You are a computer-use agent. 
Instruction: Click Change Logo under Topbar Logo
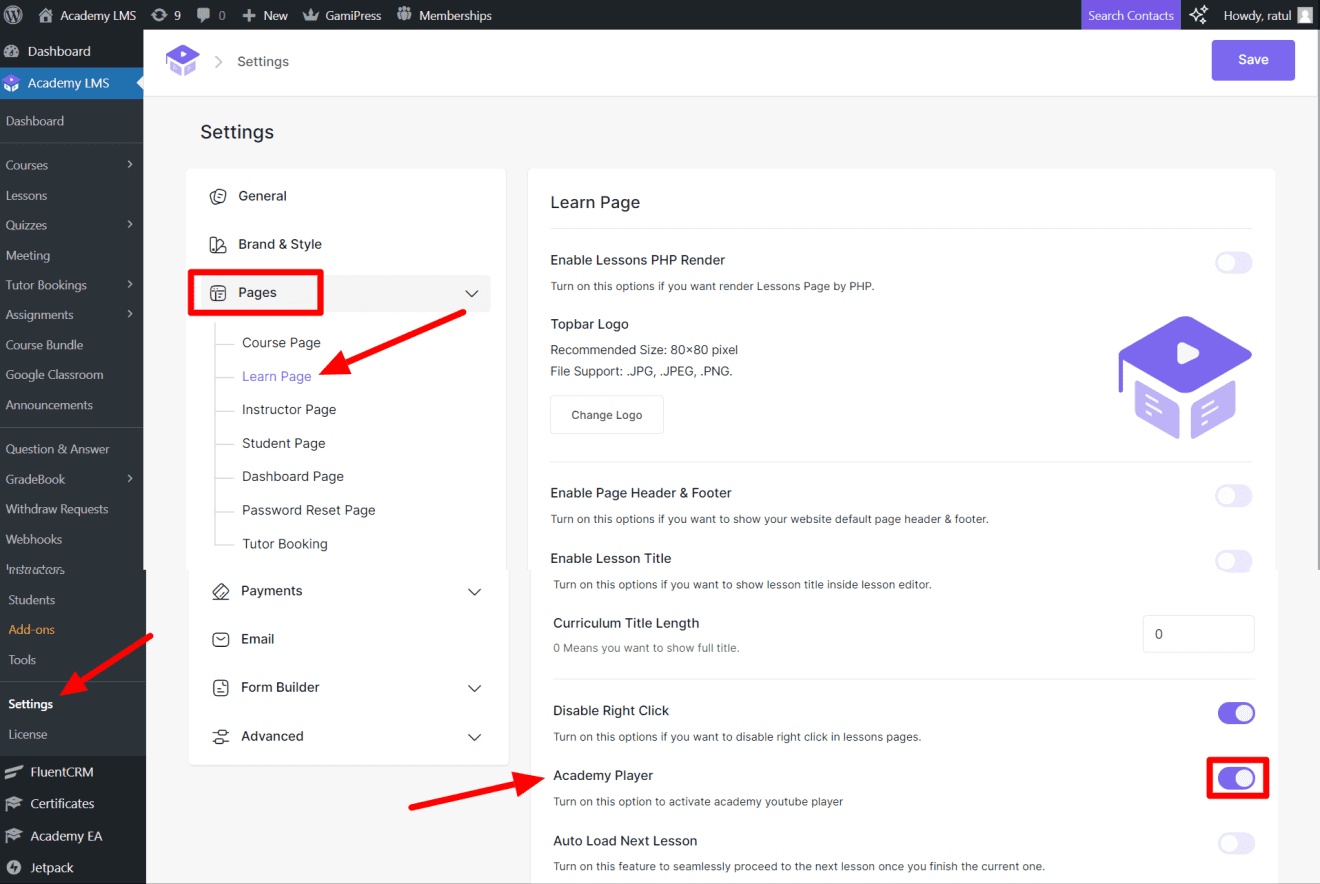[606, 414]
